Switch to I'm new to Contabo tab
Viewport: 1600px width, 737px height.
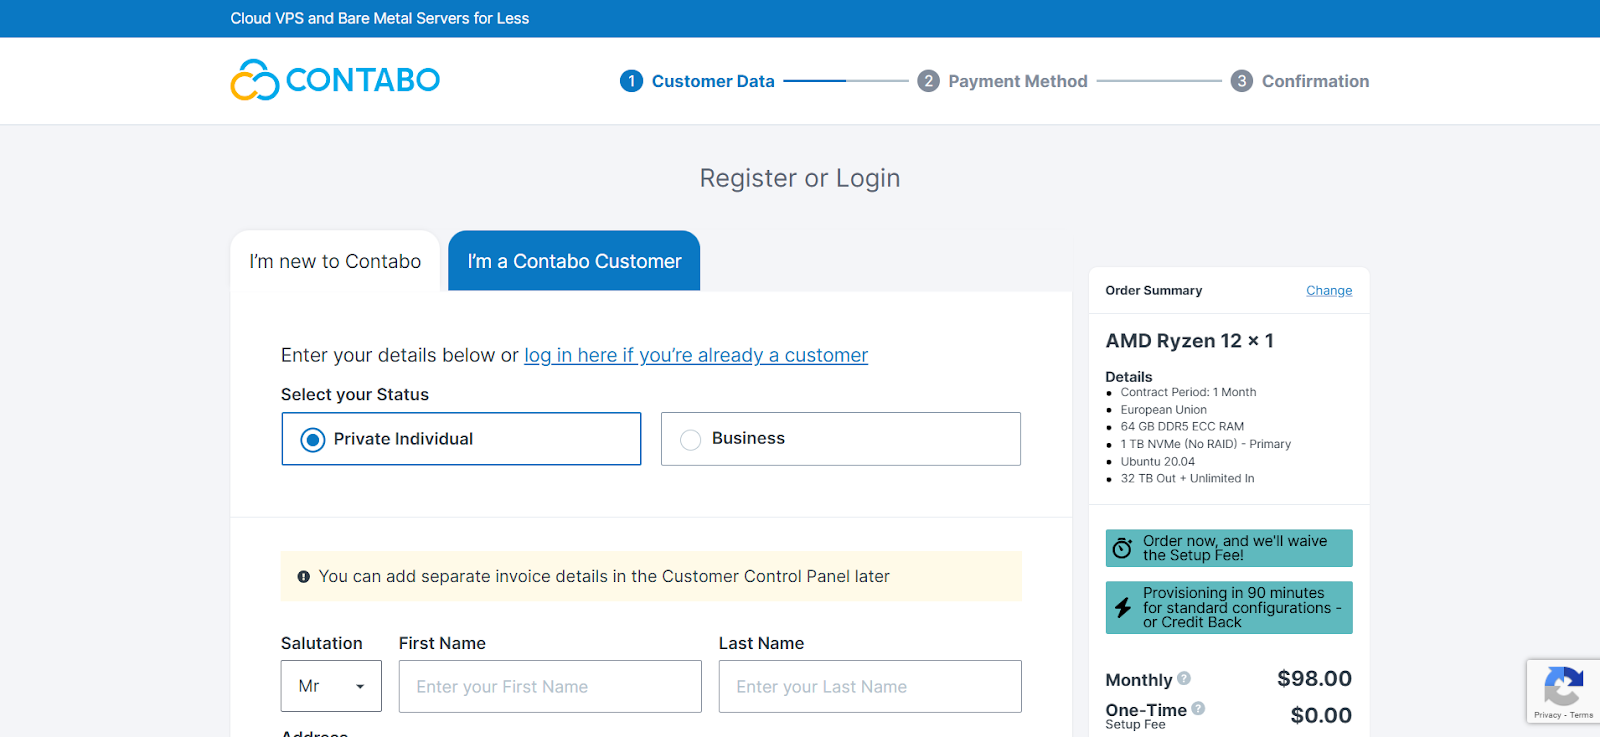coord(335,261)
